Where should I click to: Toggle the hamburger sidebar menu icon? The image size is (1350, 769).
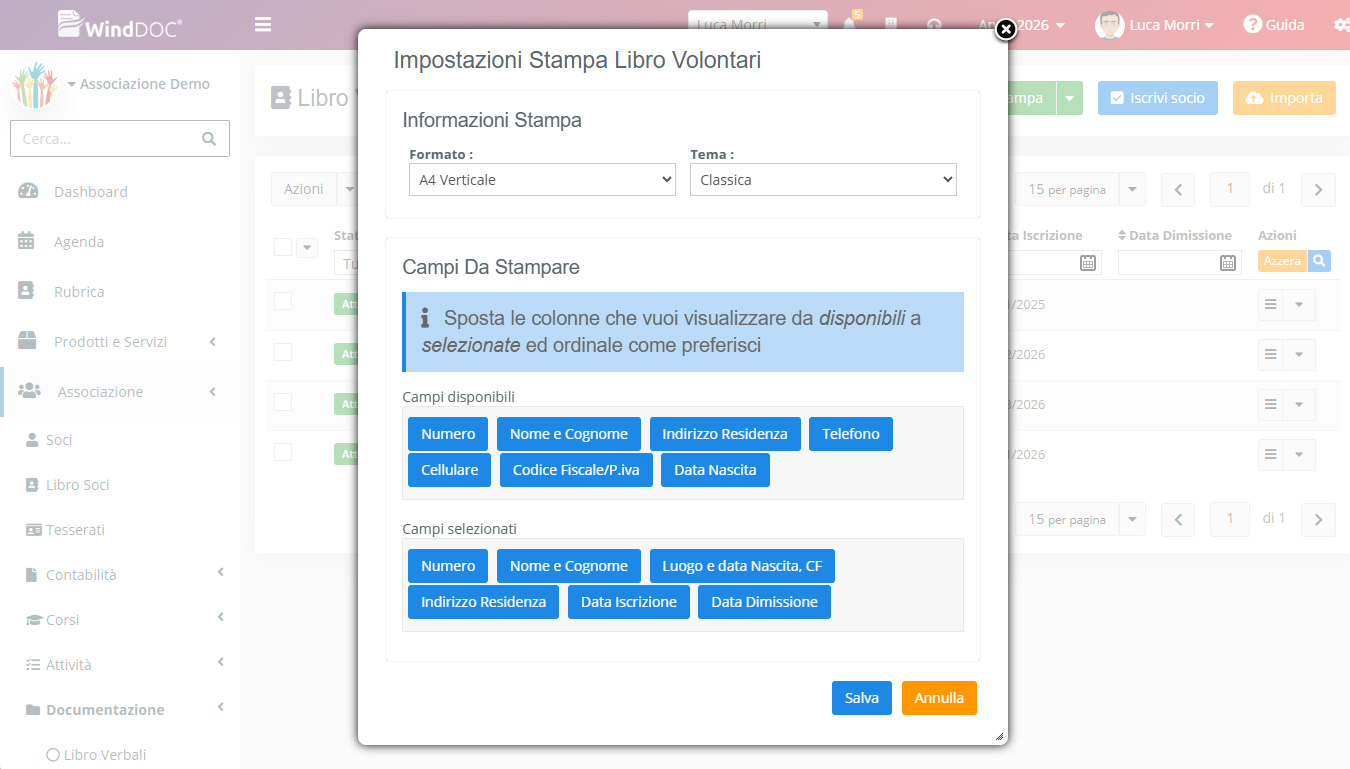(x=263, y=24)
